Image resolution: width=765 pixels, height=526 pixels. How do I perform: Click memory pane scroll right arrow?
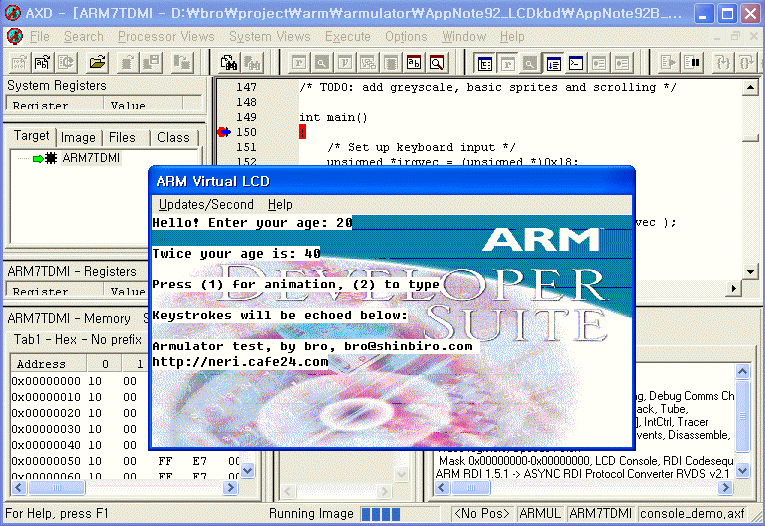(229, 487)
